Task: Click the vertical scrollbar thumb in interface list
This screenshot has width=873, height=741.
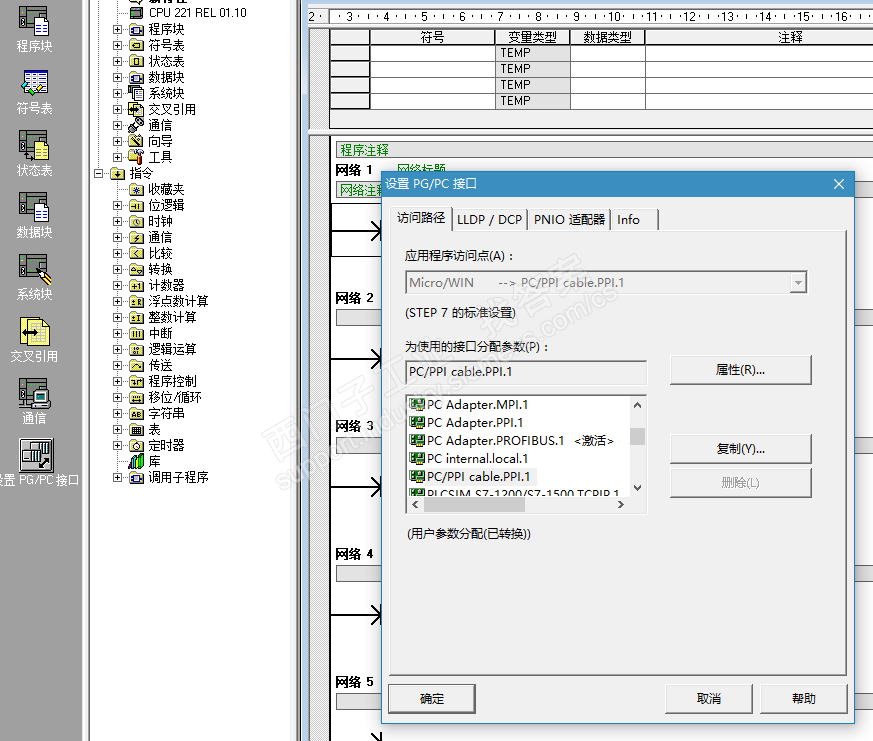Action: tap(637, 436)
